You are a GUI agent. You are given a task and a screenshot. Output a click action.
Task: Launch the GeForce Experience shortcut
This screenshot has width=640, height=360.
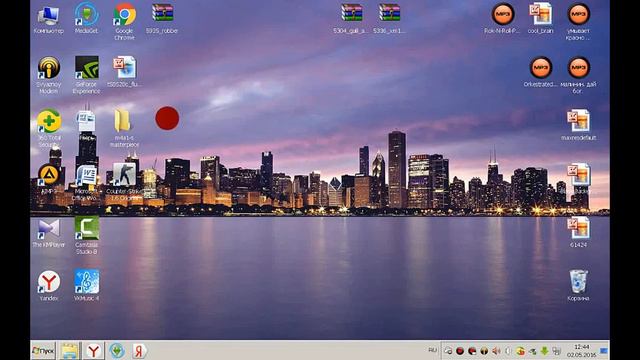(86, 75)
